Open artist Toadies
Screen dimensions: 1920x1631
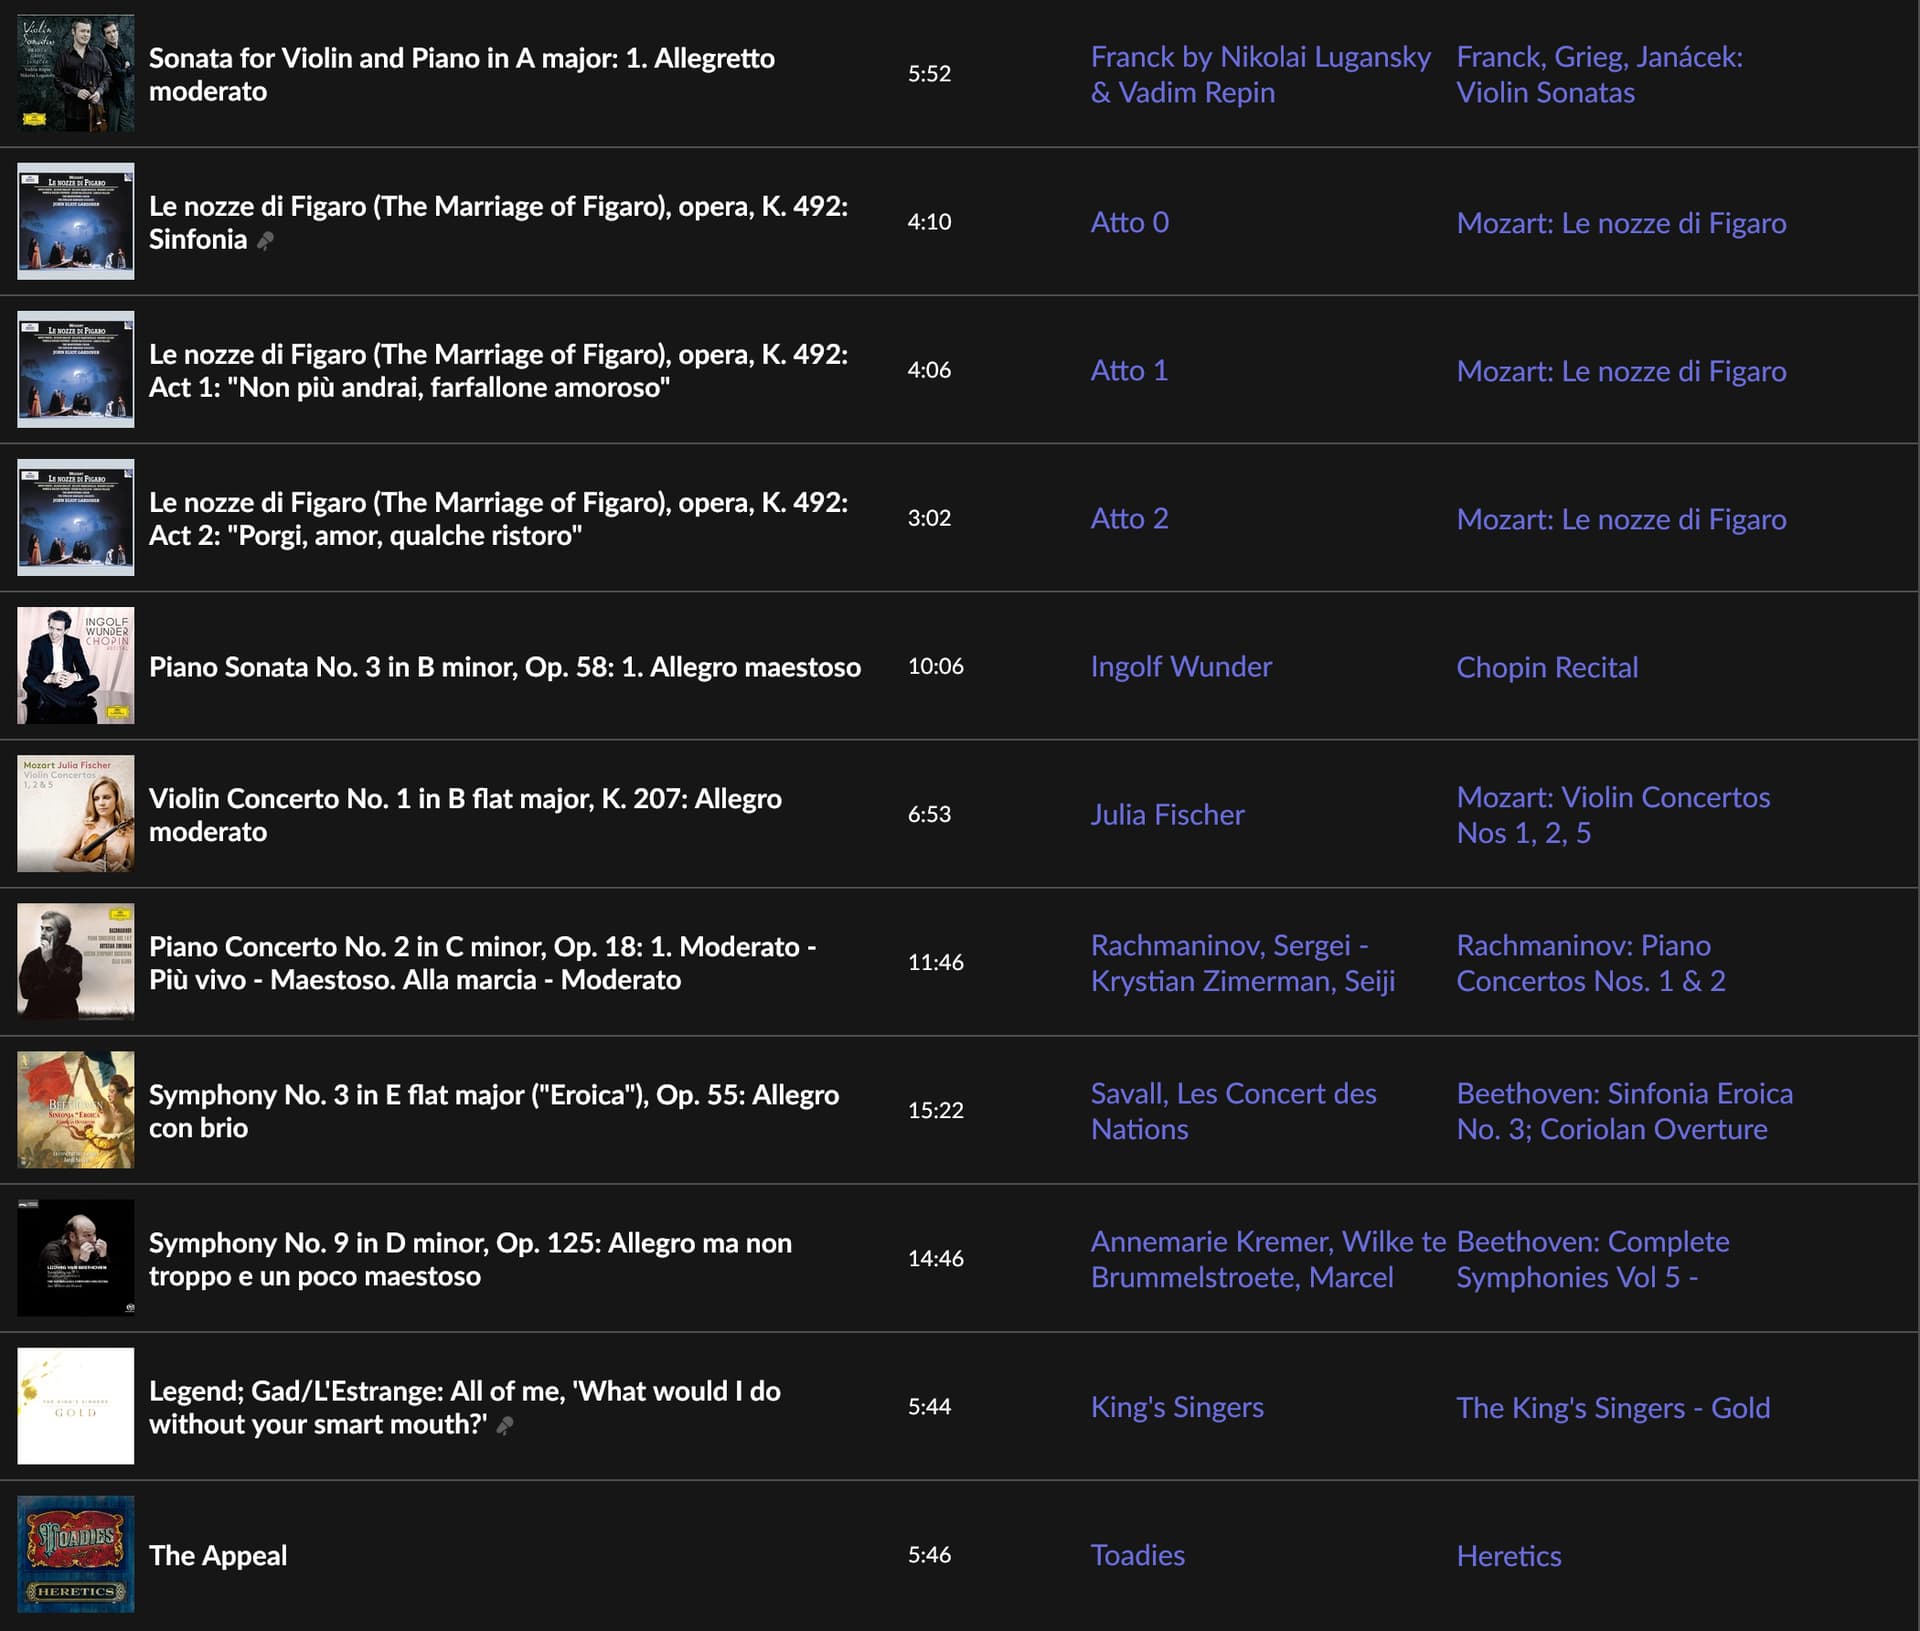[1137, 1554]
